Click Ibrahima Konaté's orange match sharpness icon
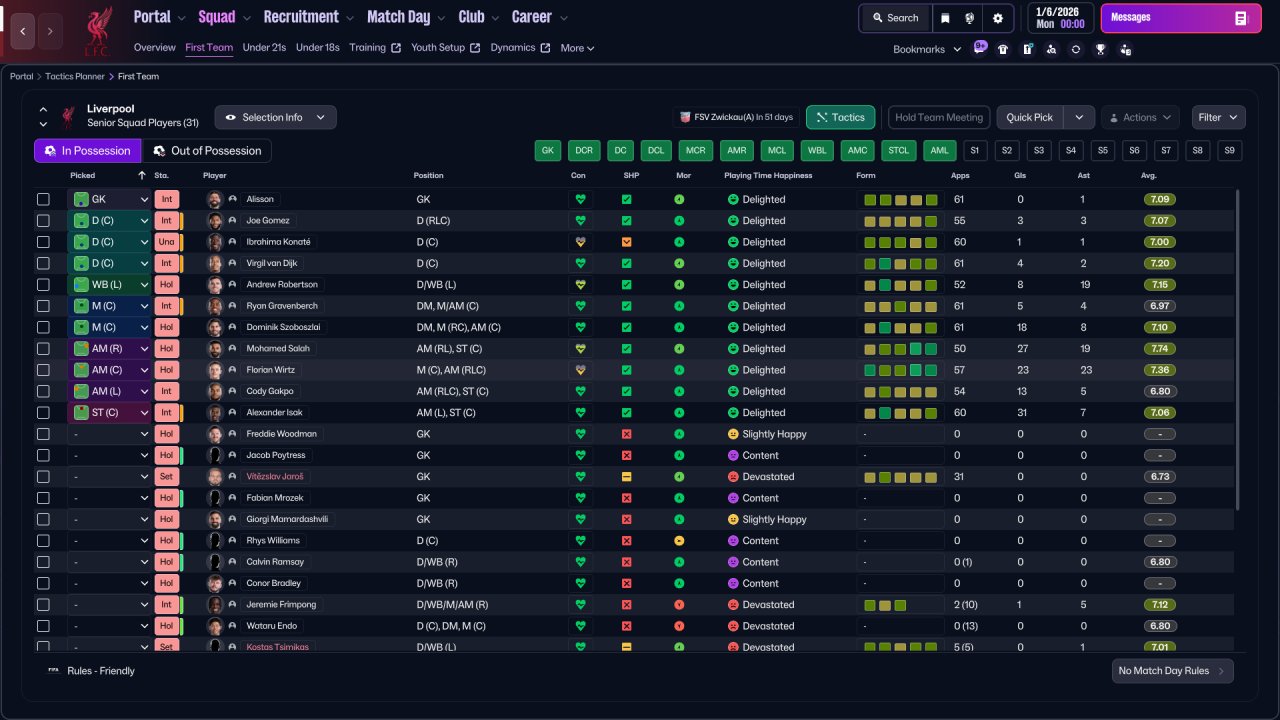Viewport: 1280px width, 720px height. [626, 242]
